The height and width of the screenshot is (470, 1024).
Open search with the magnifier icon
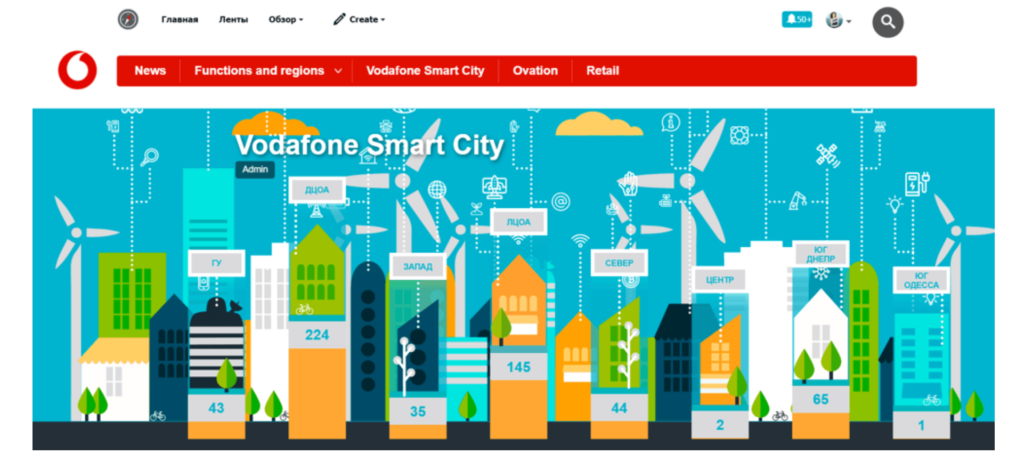click(x=887, y=21)
